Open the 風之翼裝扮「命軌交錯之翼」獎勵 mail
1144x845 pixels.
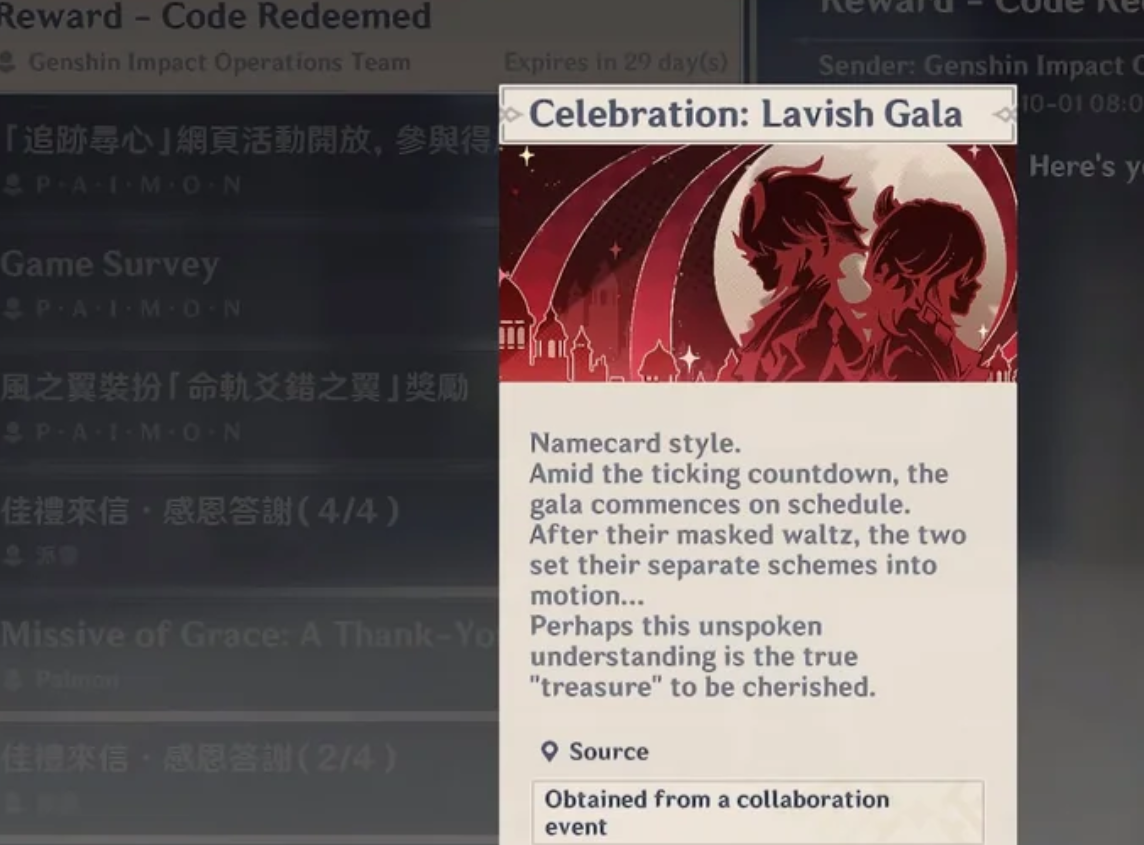[x=250, y=406]
